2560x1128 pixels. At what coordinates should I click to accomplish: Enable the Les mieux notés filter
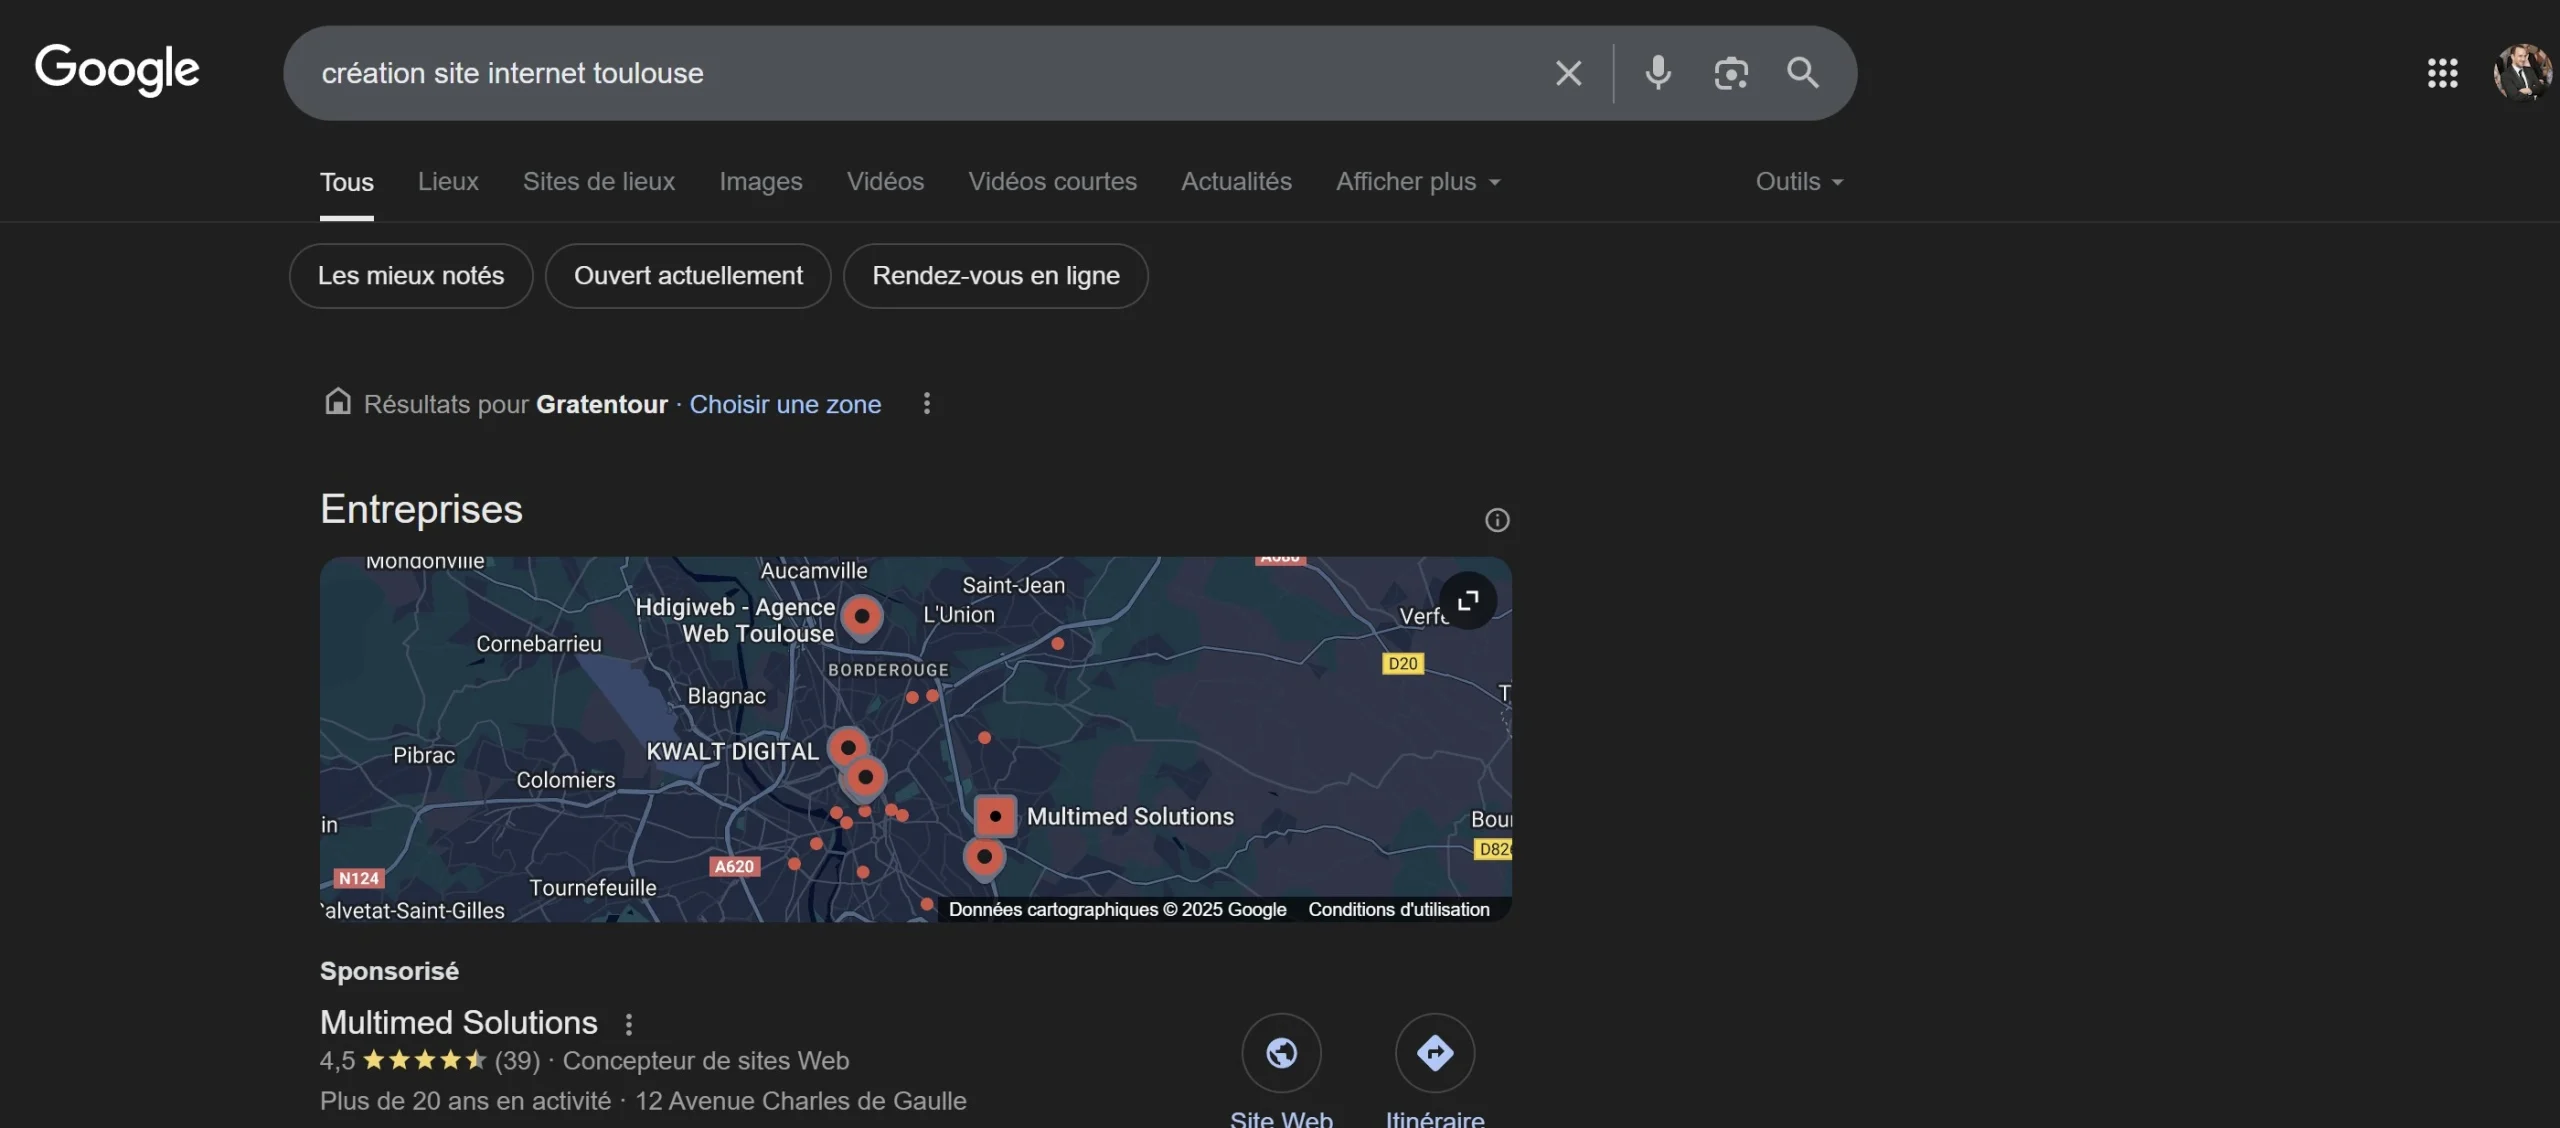click(x=411, y=276)
